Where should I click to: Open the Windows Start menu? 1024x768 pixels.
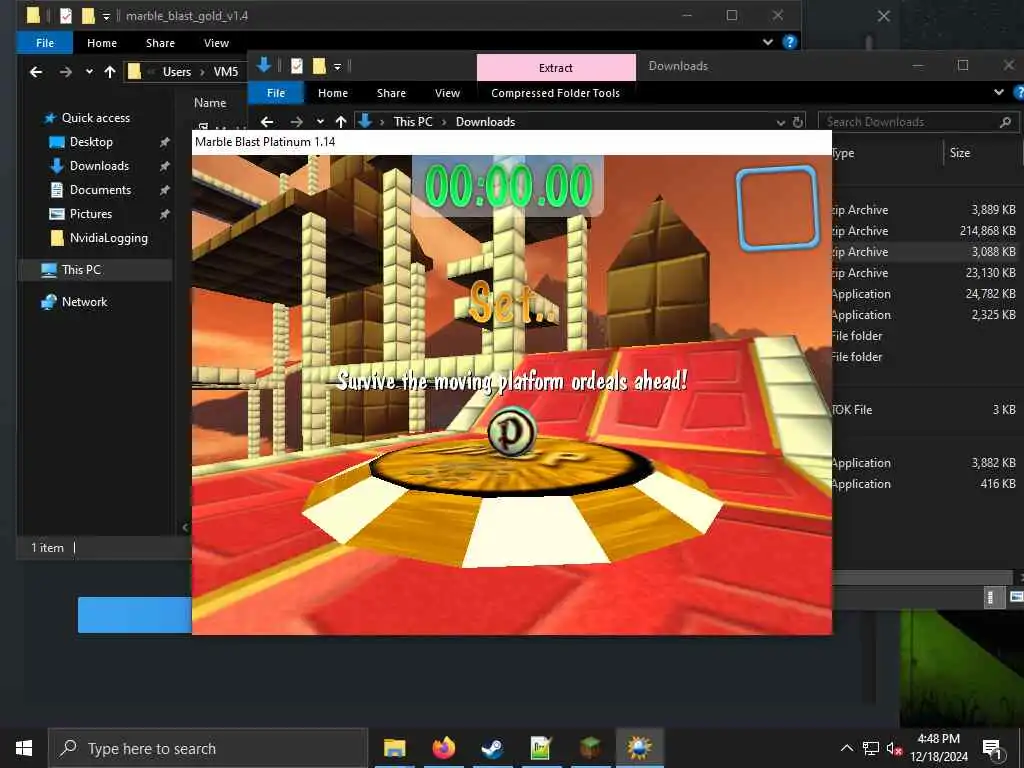pos(24,748)
